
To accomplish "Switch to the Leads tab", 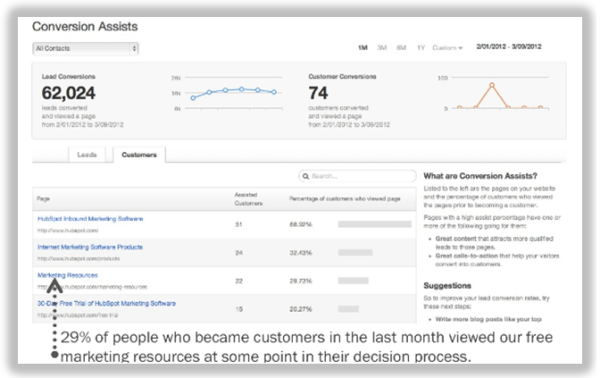I will click(87, 155).
